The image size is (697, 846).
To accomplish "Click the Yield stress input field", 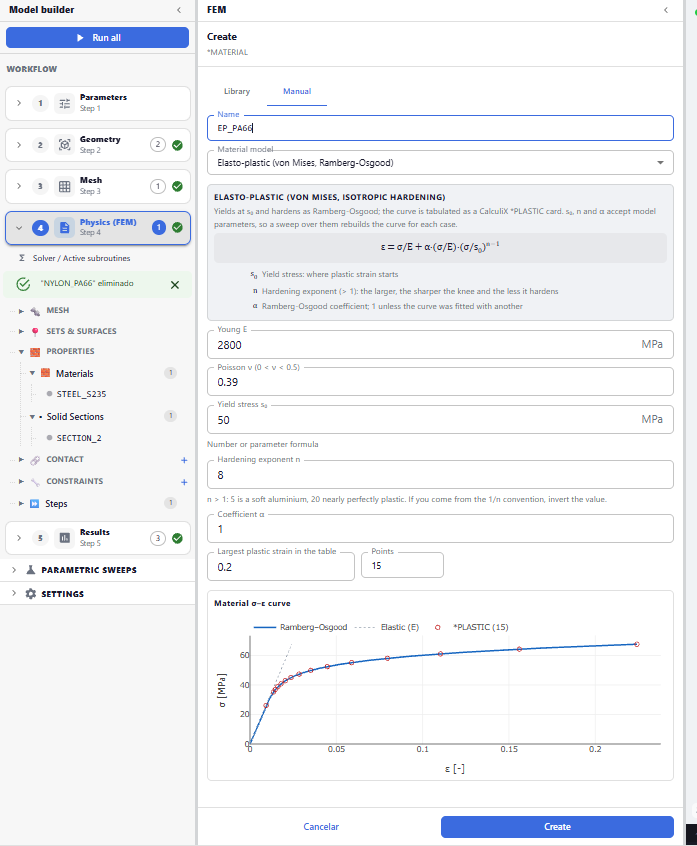I will [x=440, y=420].
